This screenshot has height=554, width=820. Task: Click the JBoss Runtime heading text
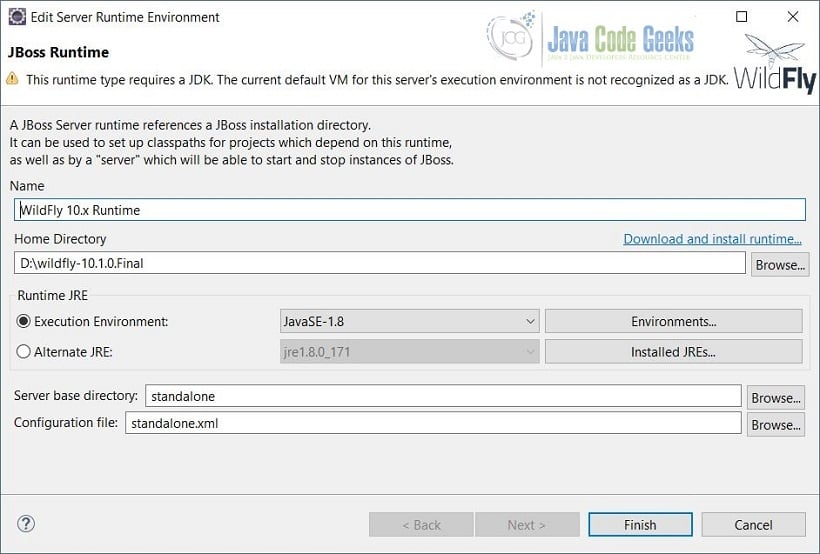59,52
